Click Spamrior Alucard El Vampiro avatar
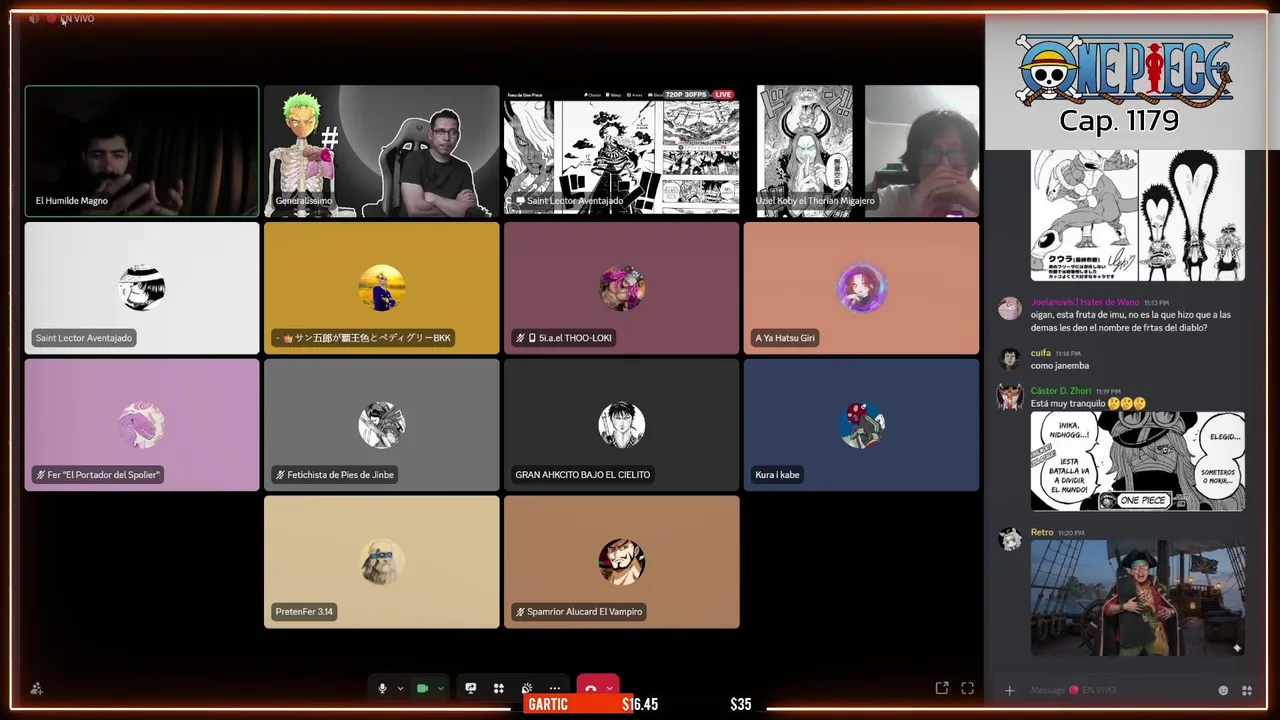Viewport: 1280px width, 720px height. 622,562
